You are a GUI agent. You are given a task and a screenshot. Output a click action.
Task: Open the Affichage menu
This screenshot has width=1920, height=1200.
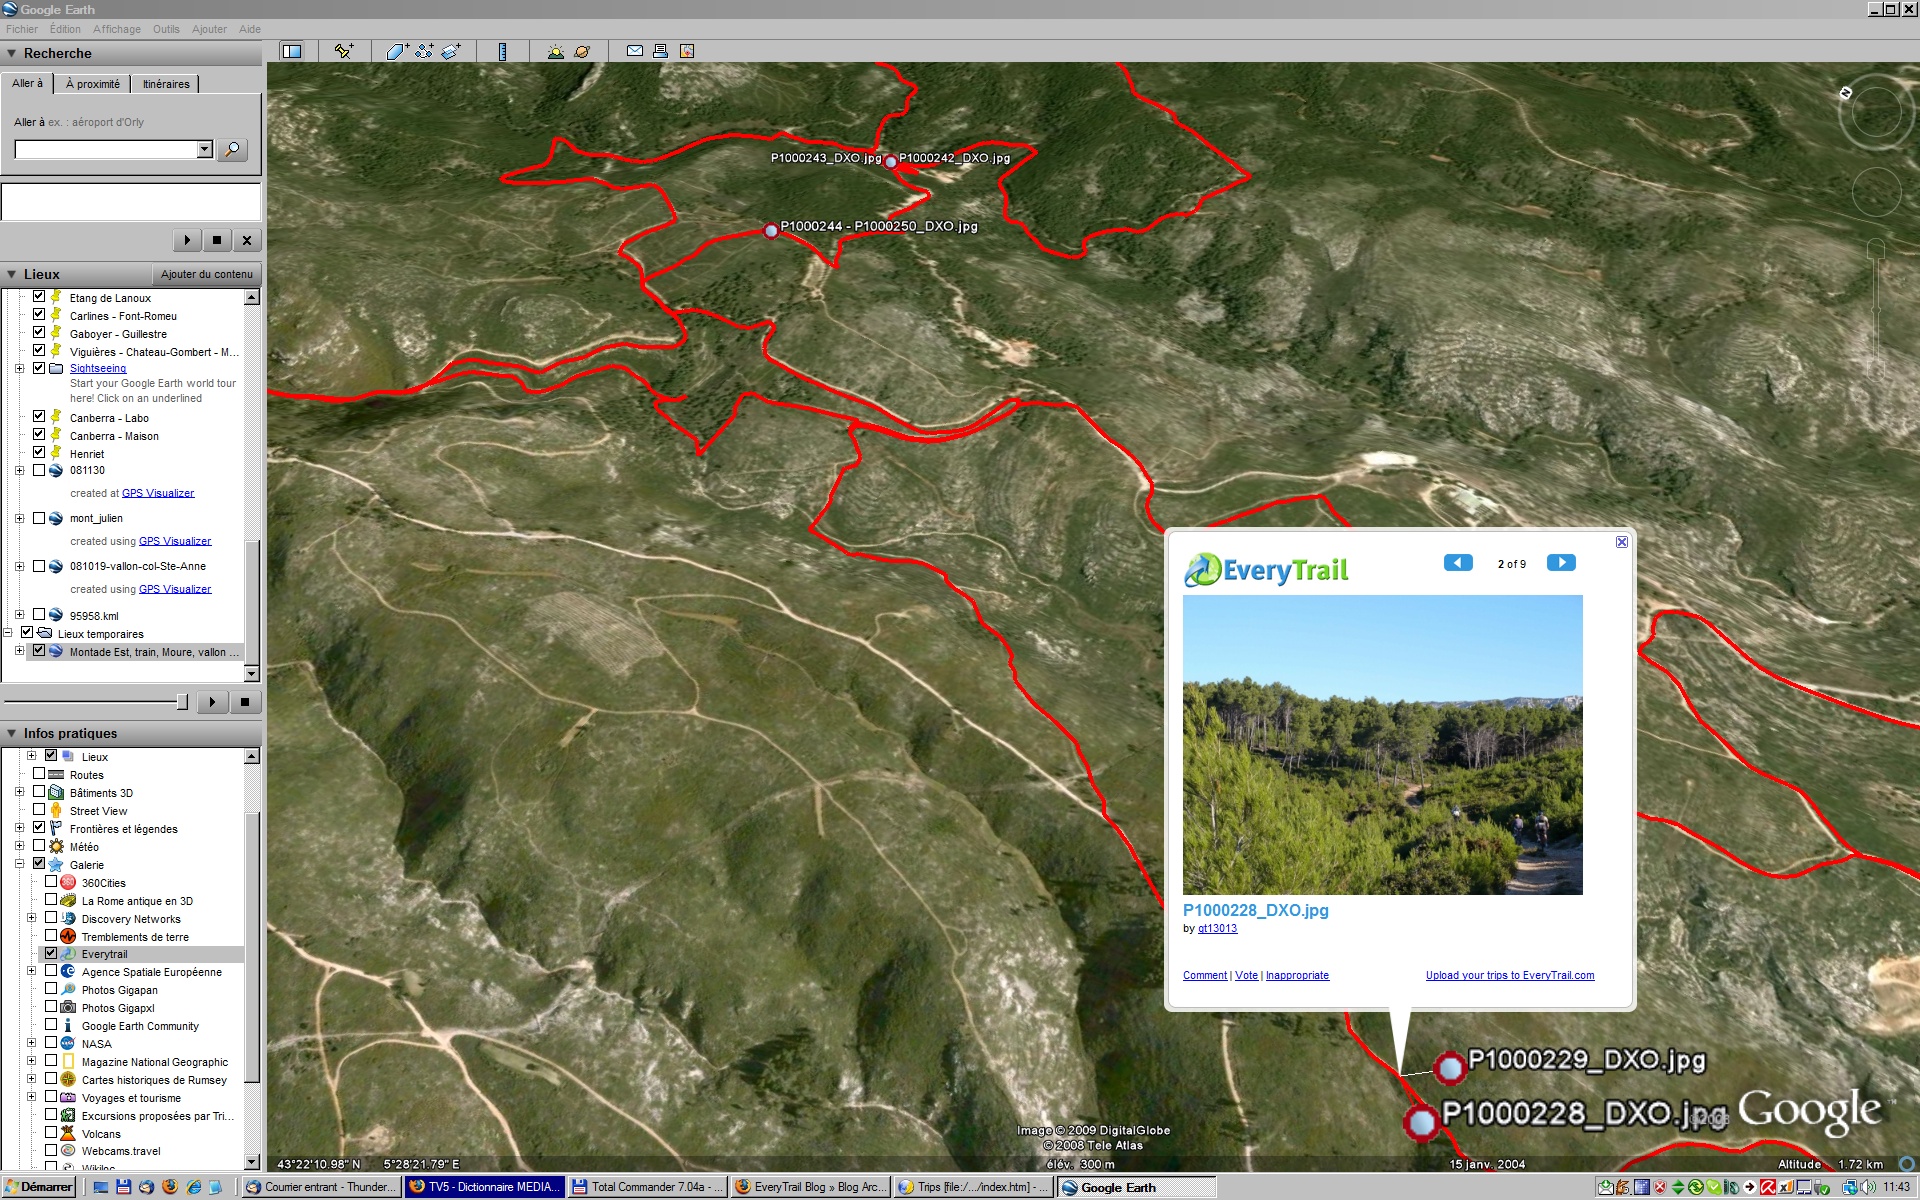point(117,29)
